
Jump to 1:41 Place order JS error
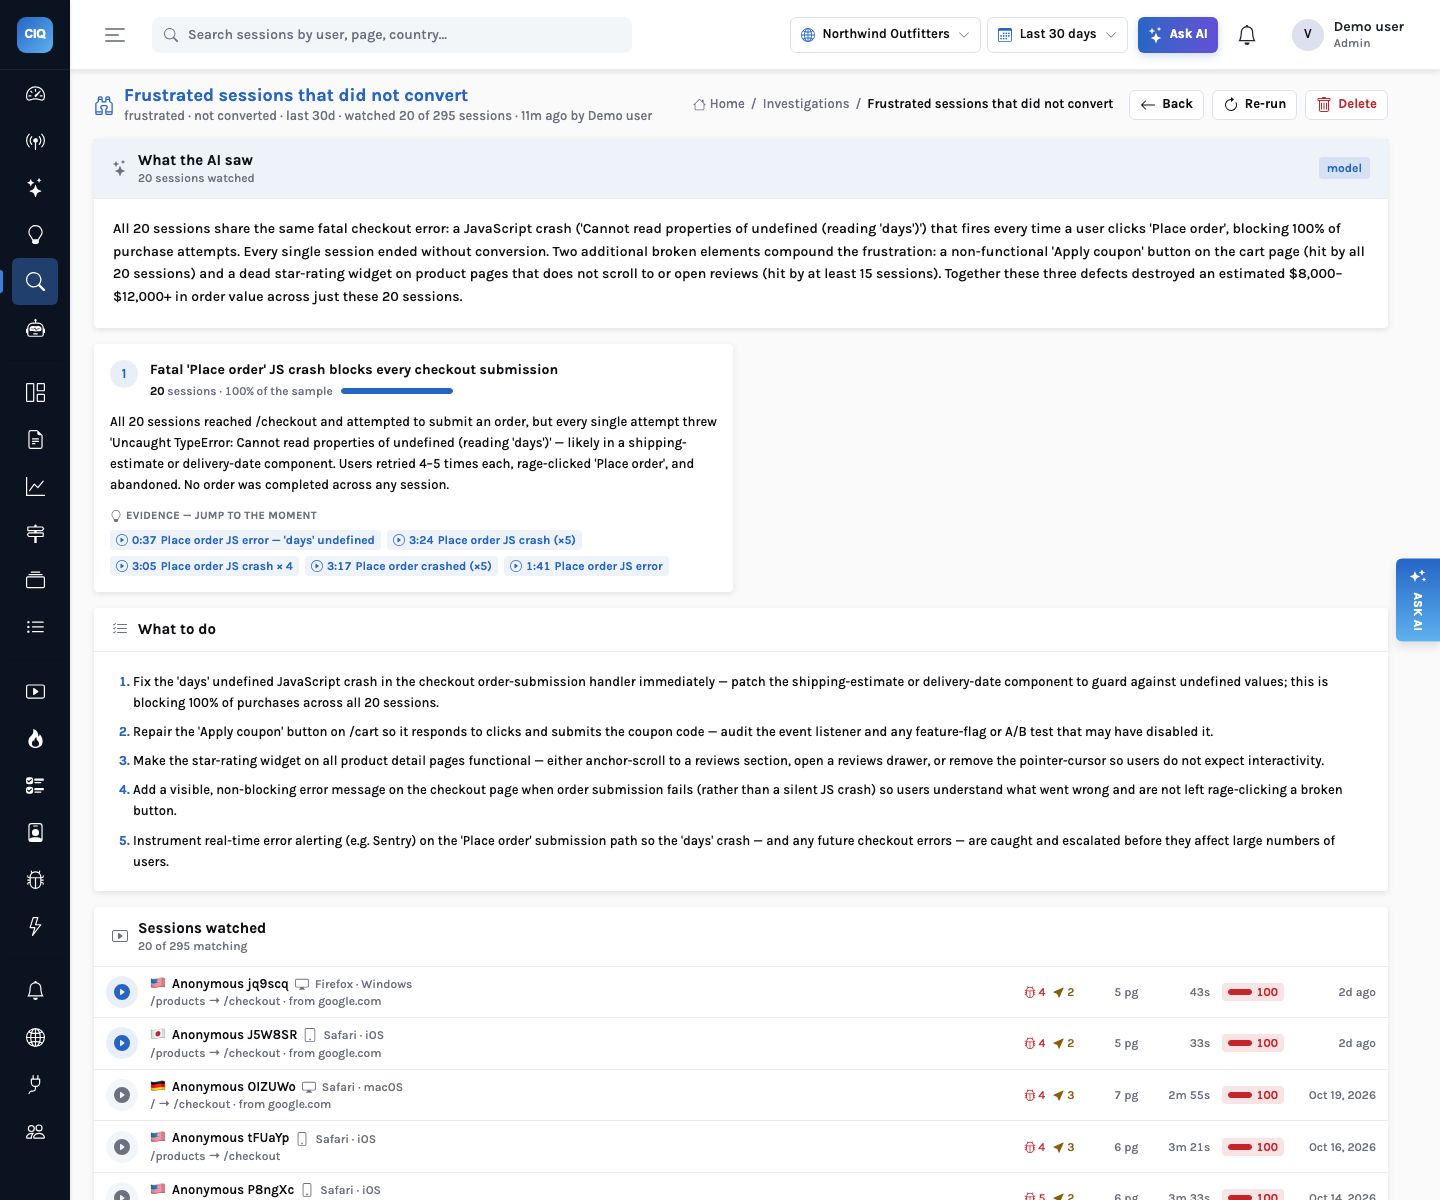tap(586, 566)
